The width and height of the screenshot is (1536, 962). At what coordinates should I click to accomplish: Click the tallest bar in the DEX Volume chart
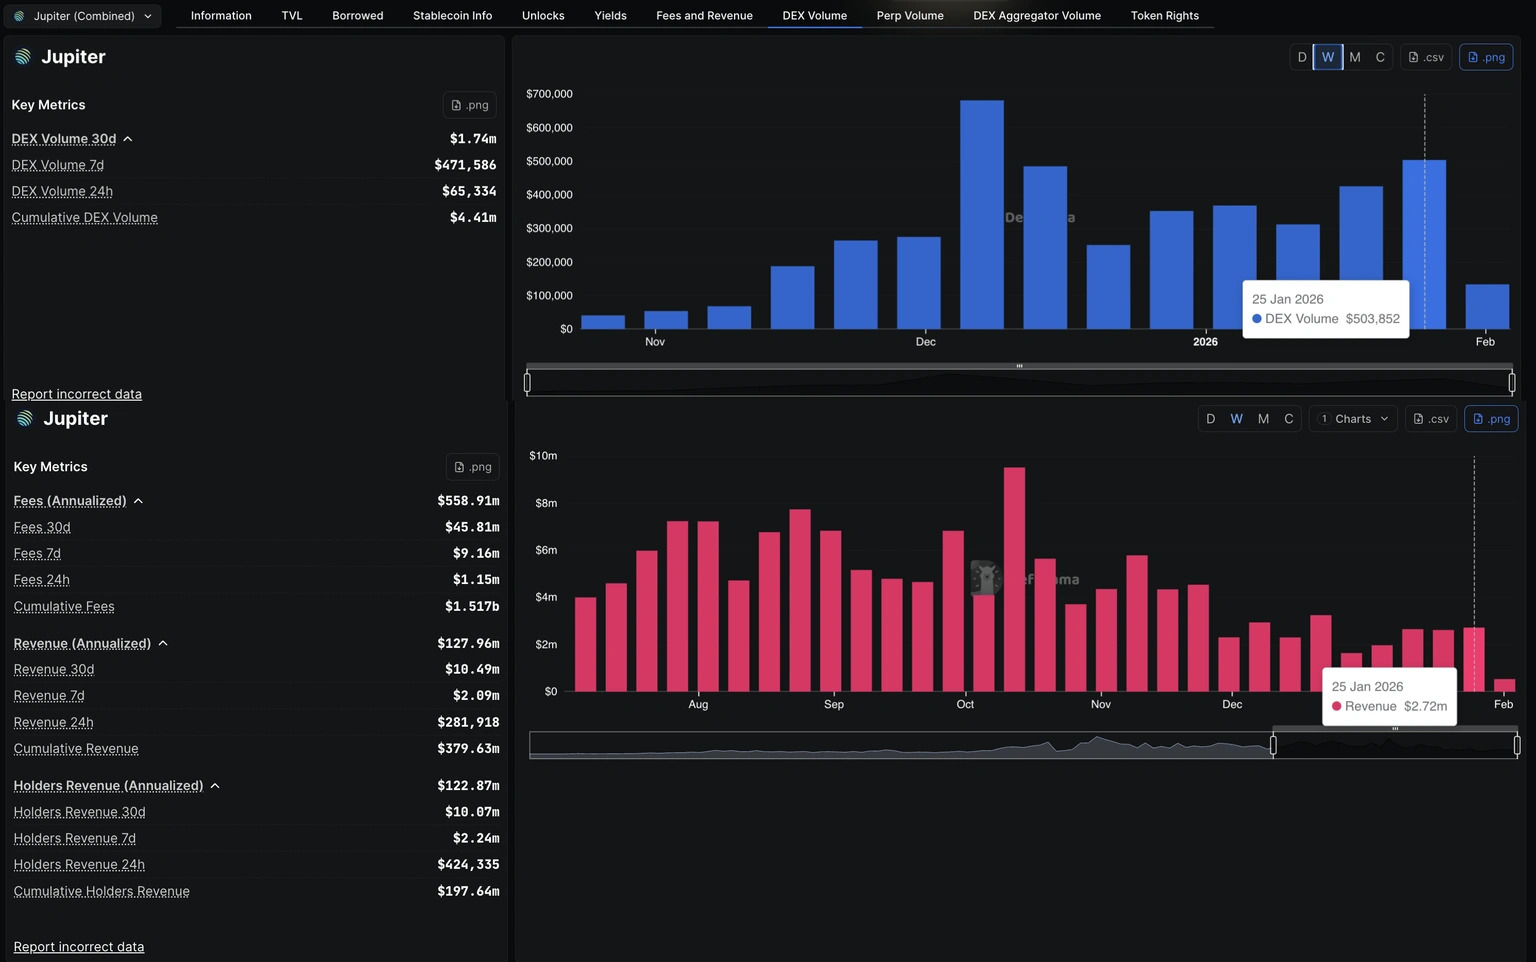[x=981, y=213]
